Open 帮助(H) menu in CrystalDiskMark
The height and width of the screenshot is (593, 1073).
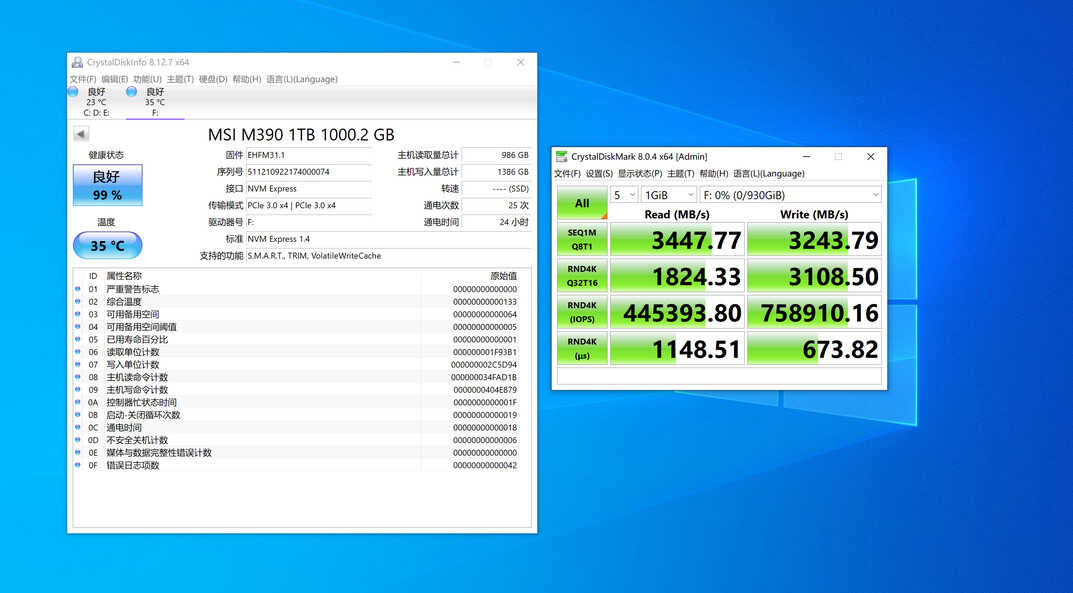[x=714, y=174]
